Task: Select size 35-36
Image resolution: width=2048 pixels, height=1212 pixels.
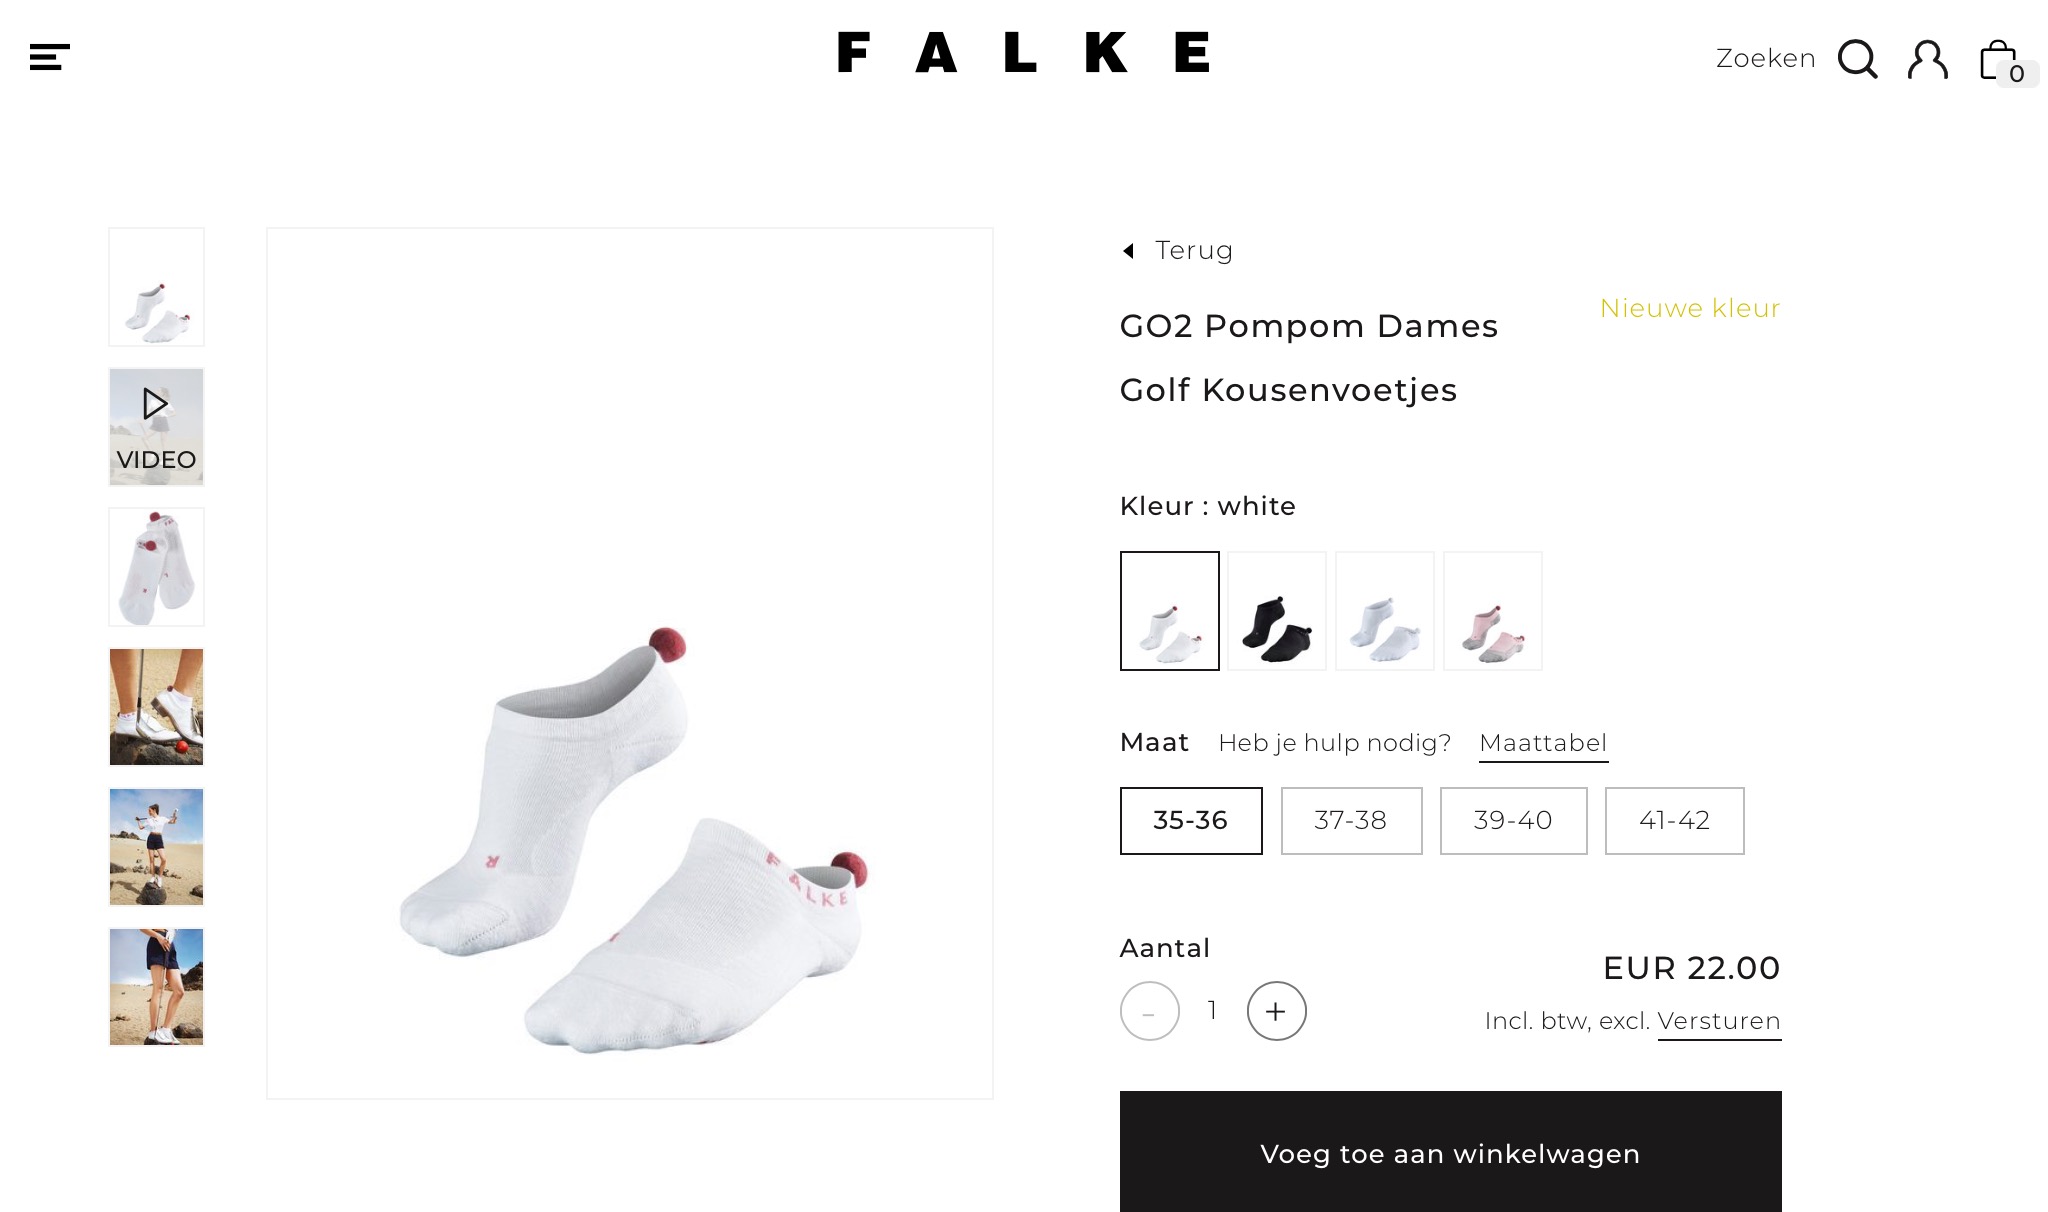Action: click(x=1190, y=821)
